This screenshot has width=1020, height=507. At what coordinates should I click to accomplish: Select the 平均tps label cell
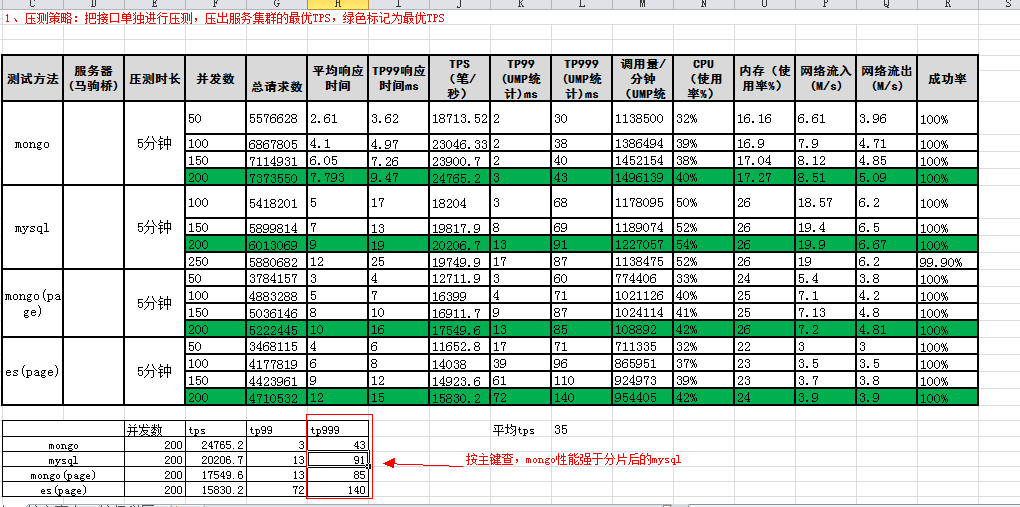pyautogui.click(x=513, y=429)
